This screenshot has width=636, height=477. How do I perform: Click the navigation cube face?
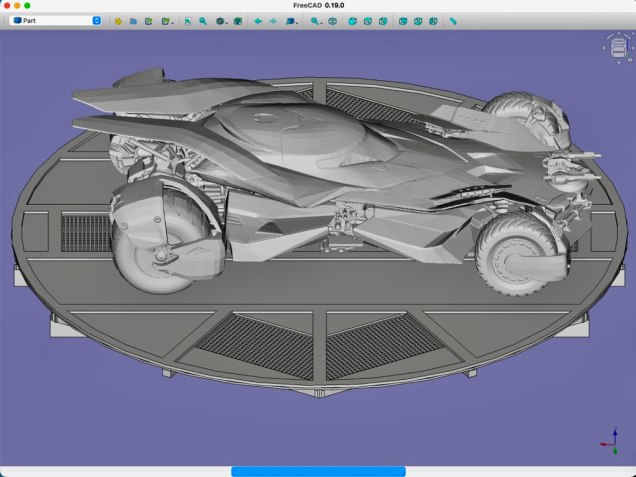[616, 48]
